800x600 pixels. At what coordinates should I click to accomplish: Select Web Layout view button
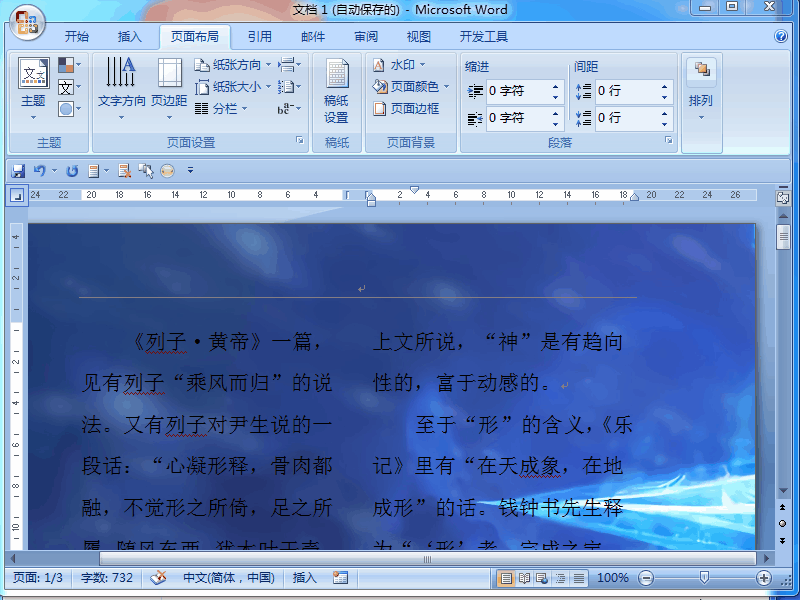[542, 578]
